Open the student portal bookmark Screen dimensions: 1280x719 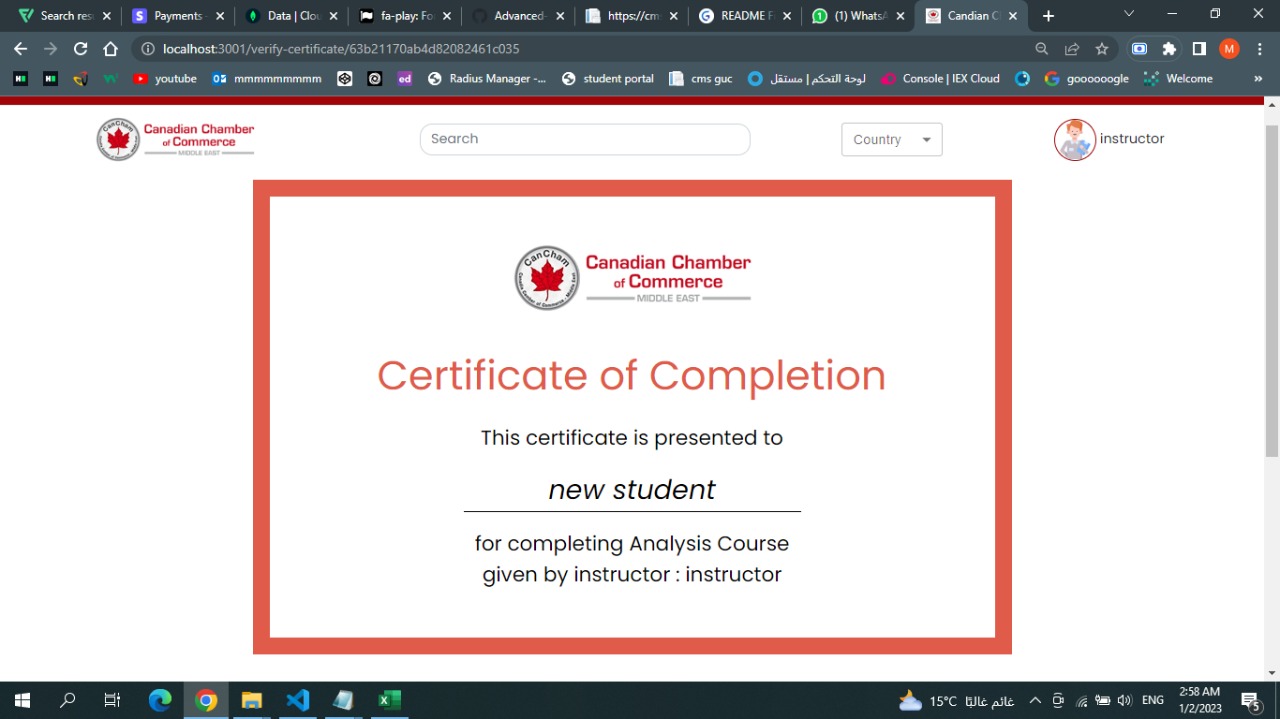pyautogui.click(x=608, y=78)
